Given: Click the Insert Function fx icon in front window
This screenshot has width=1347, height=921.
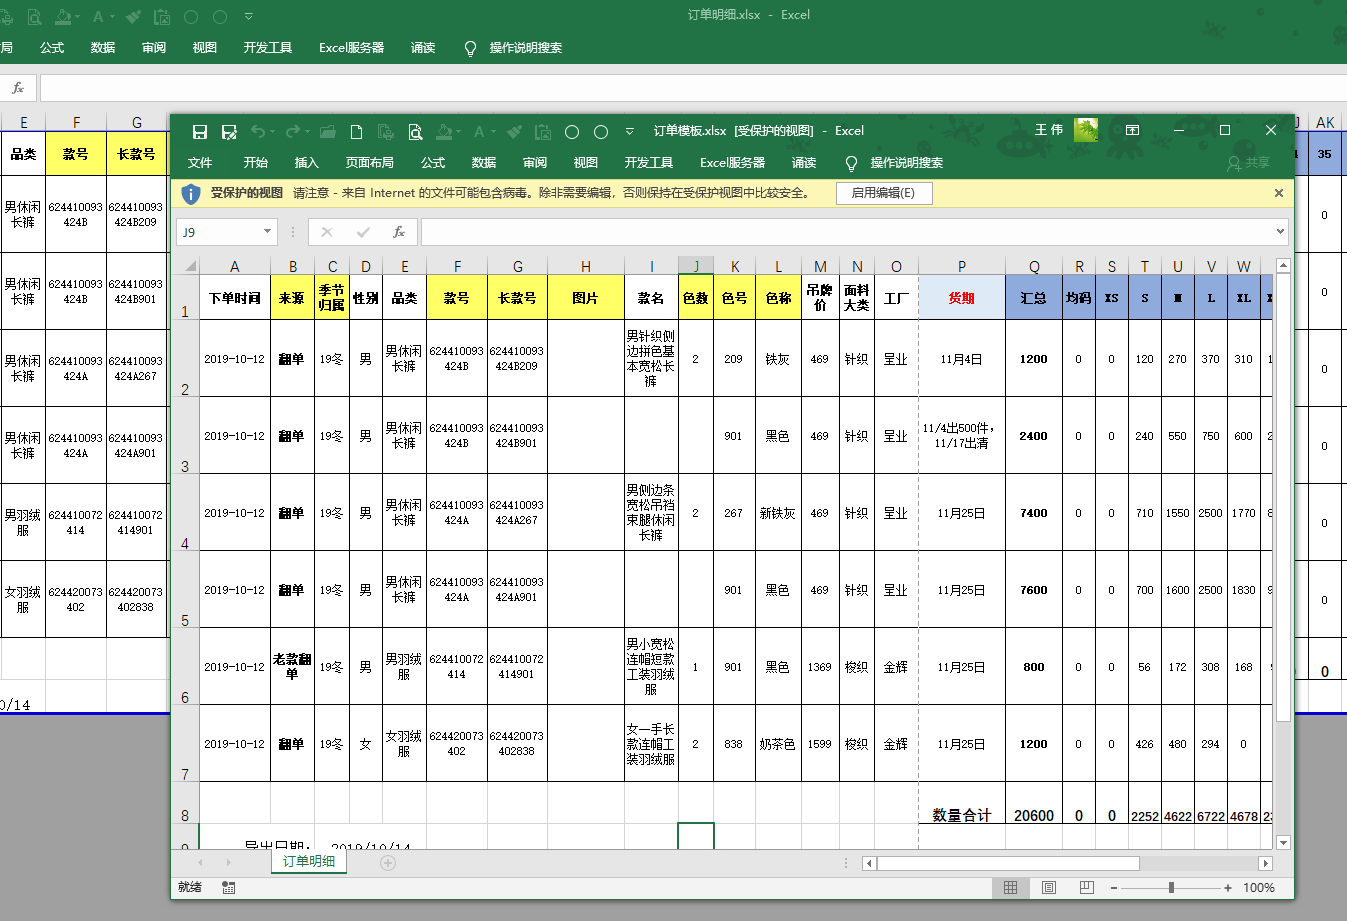Looking at the screenshot, I should pos(398,232).
